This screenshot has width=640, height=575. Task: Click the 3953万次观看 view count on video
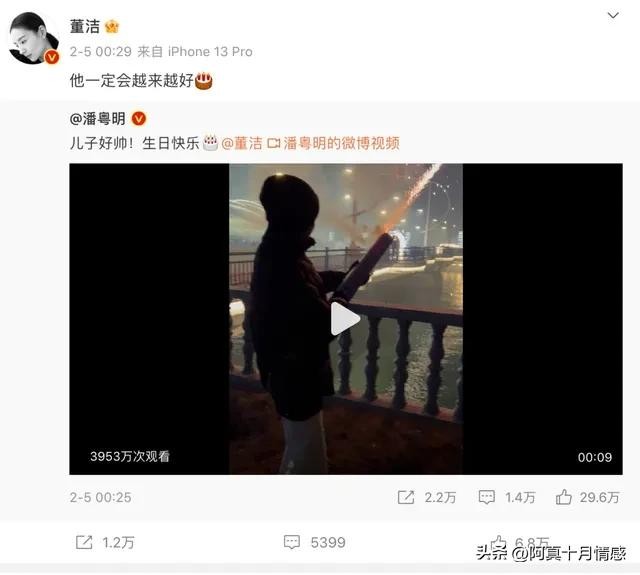(x=130, y=456)
